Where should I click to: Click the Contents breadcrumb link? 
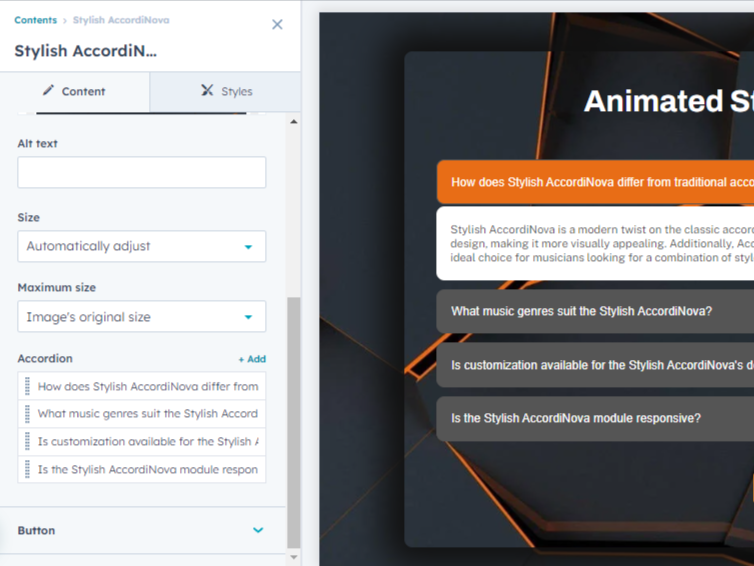[35, 20]
